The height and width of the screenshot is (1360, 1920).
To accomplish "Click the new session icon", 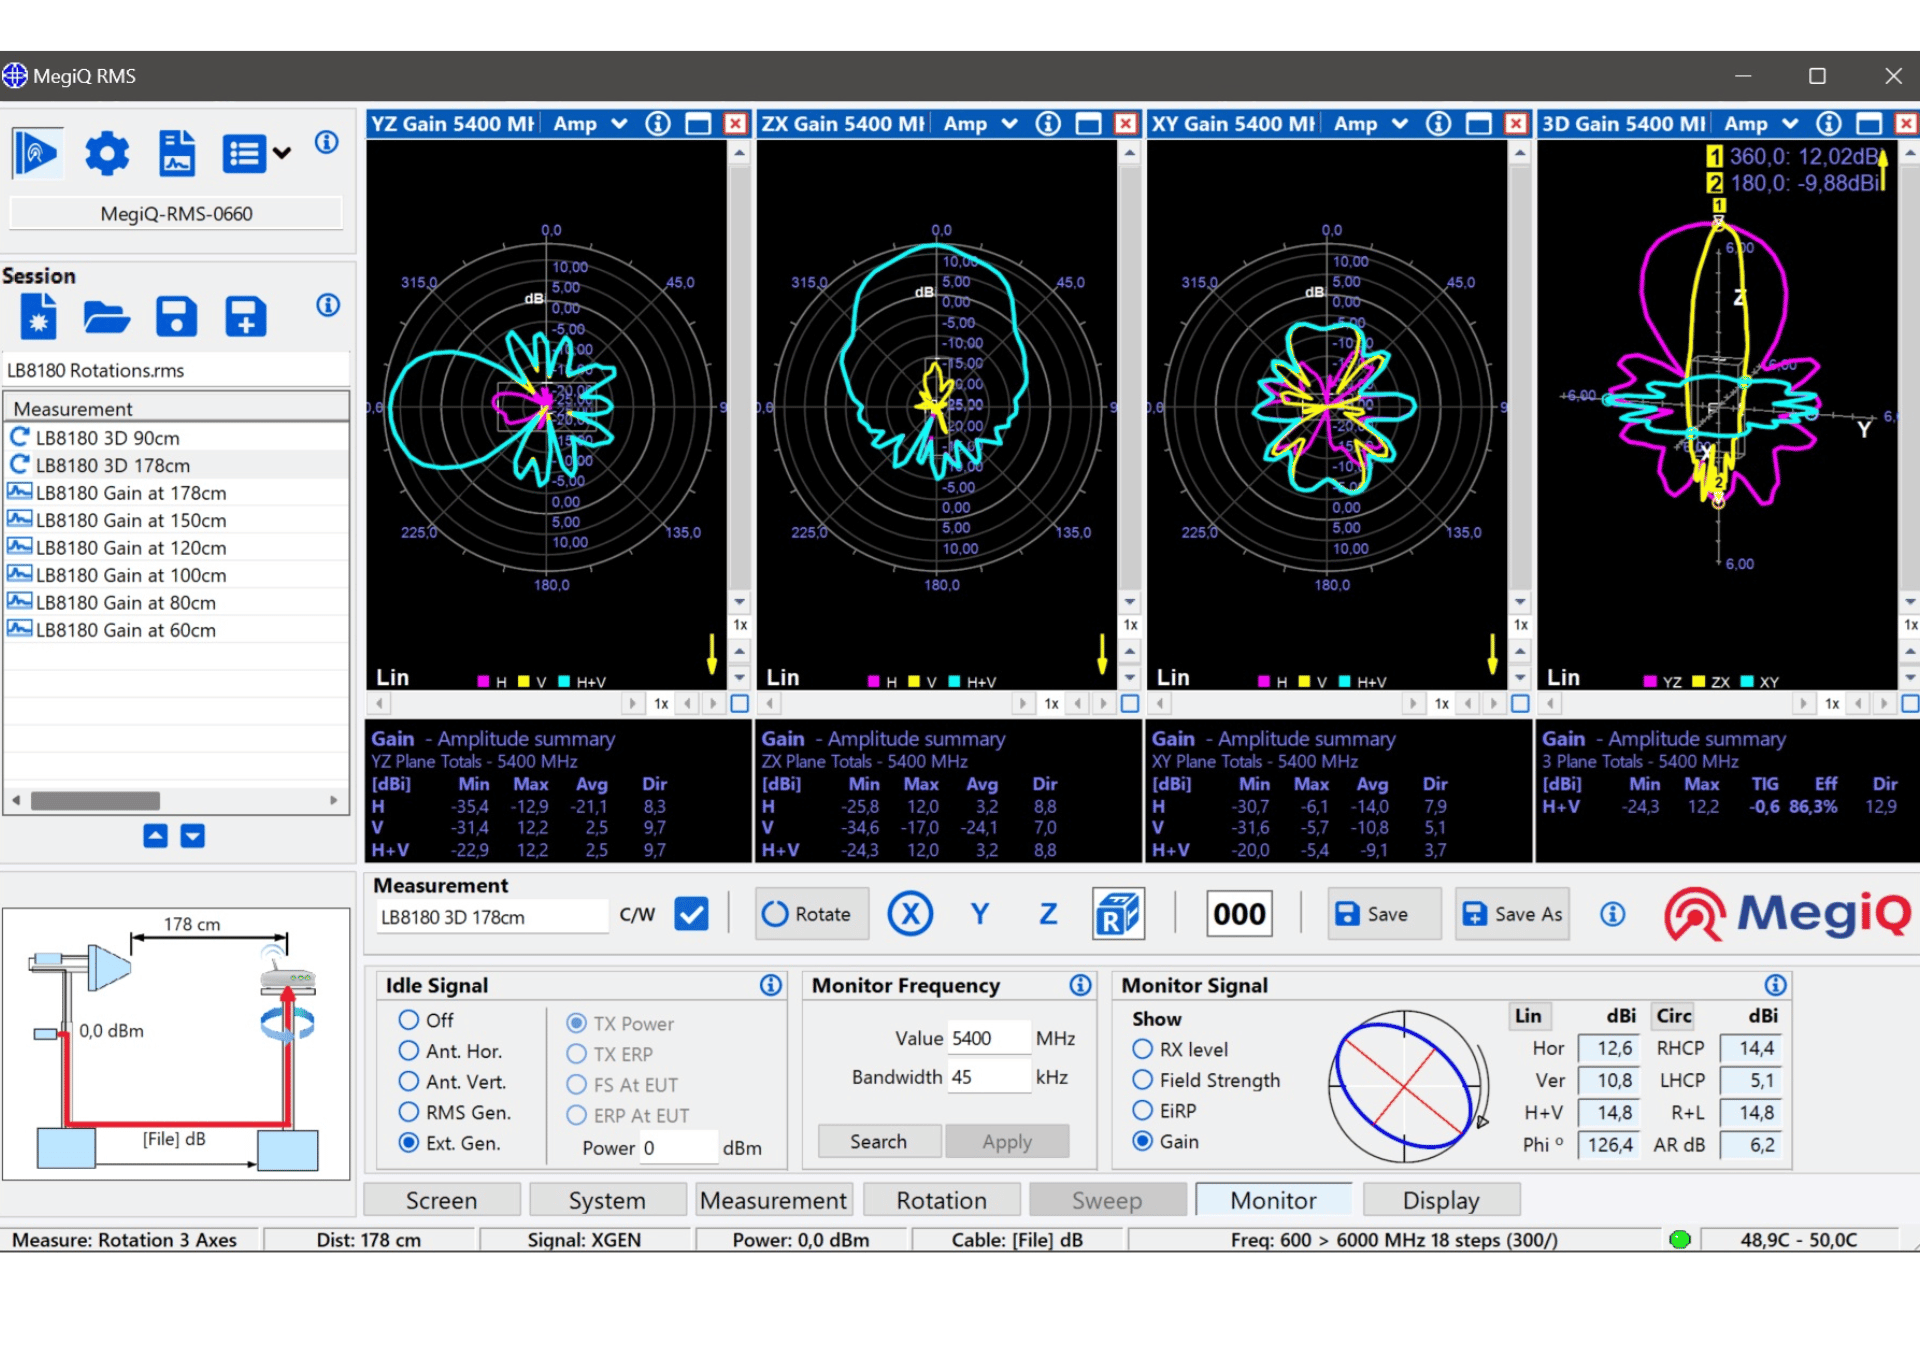I will click(38, 318).
